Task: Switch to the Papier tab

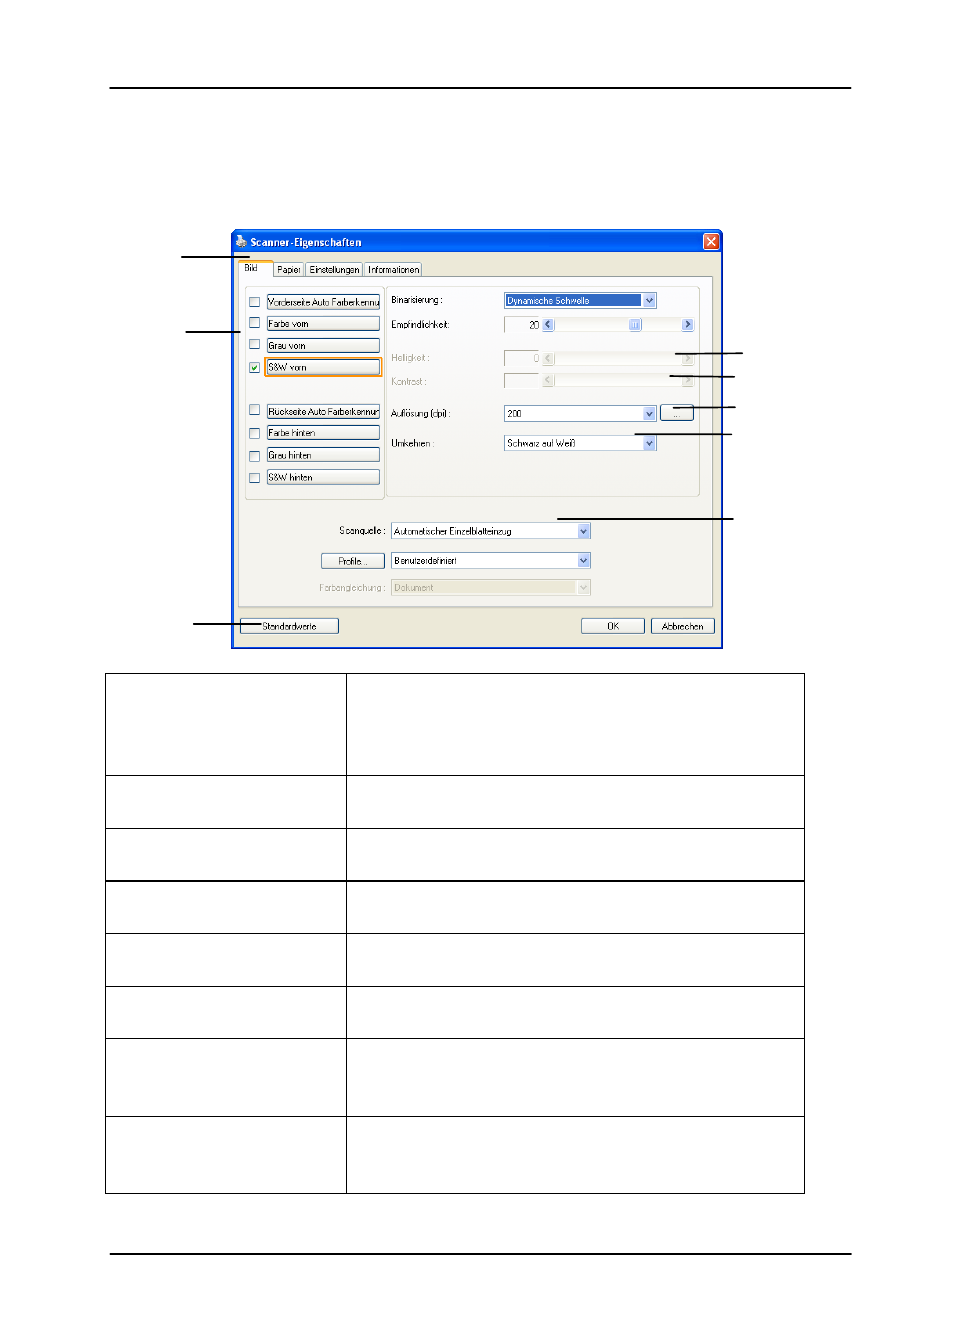Action: (x=289, y=270)
